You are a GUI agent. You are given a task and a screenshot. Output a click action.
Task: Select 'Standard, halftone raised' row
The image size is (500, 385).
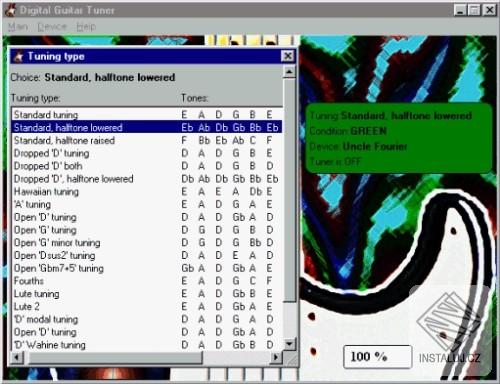(x=147, y=140)
